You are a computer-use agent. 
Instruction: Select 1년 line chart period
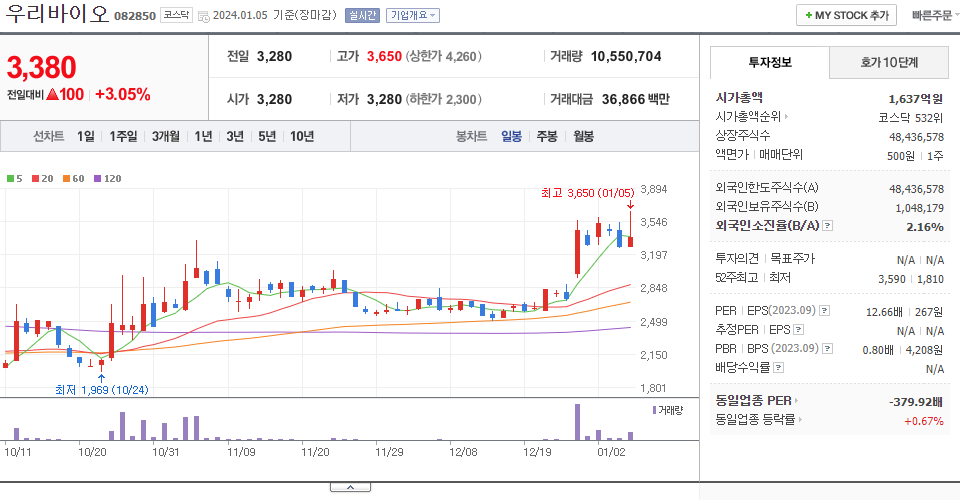coord(203,136)
